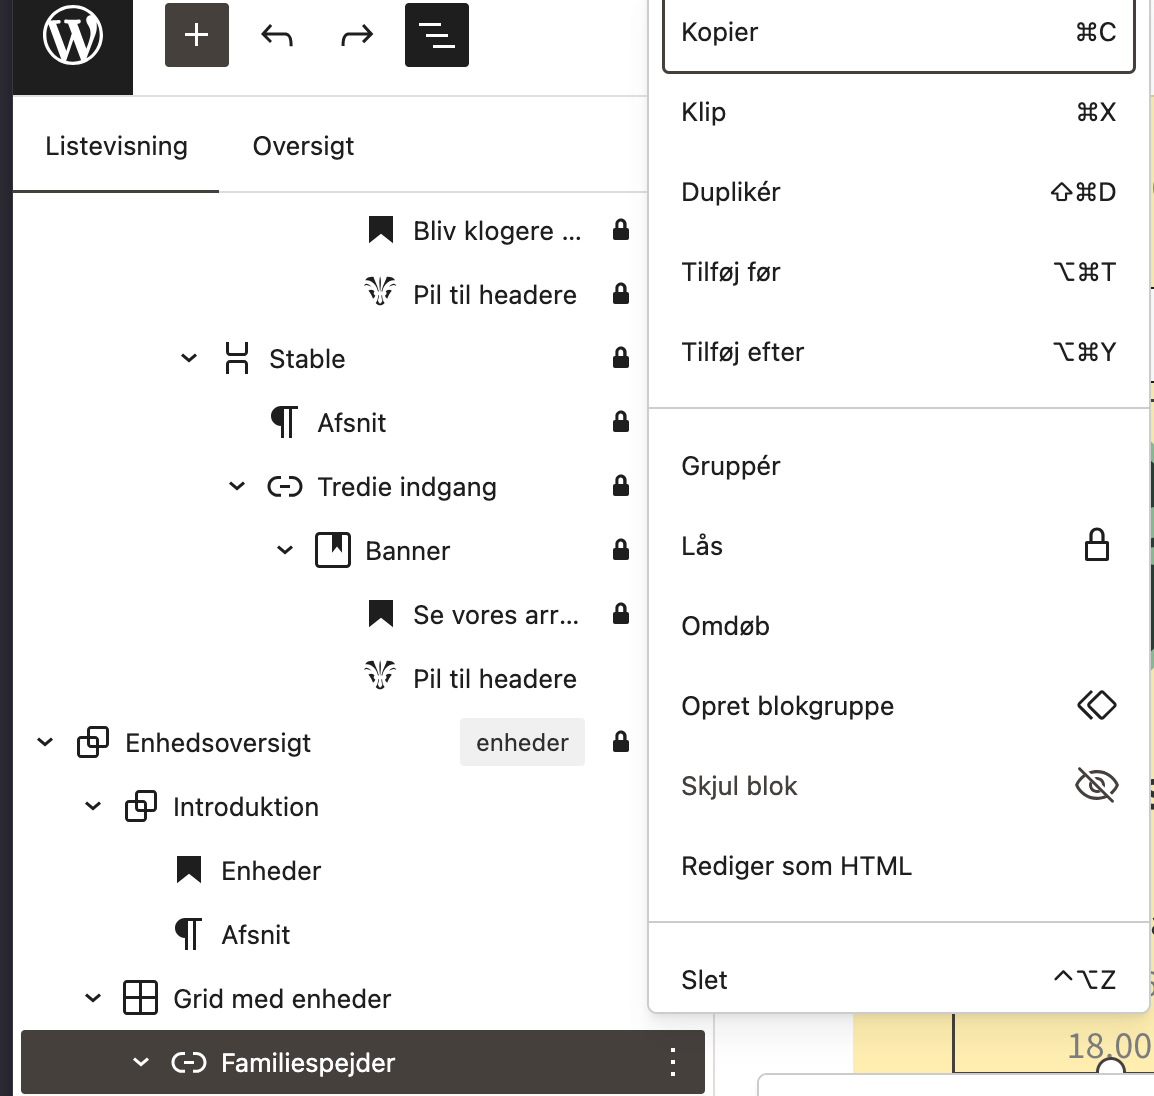Click the Stable block stack icon
This screenshot has height=1096, width=1154.
(x=237, y=358)
